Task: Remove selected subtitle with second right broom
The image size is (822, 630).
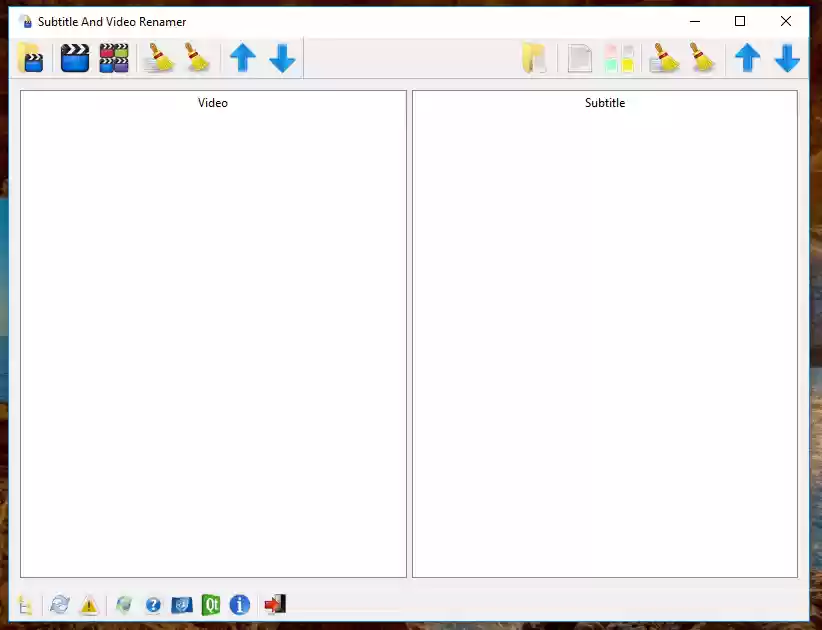Action: point(702,58)
